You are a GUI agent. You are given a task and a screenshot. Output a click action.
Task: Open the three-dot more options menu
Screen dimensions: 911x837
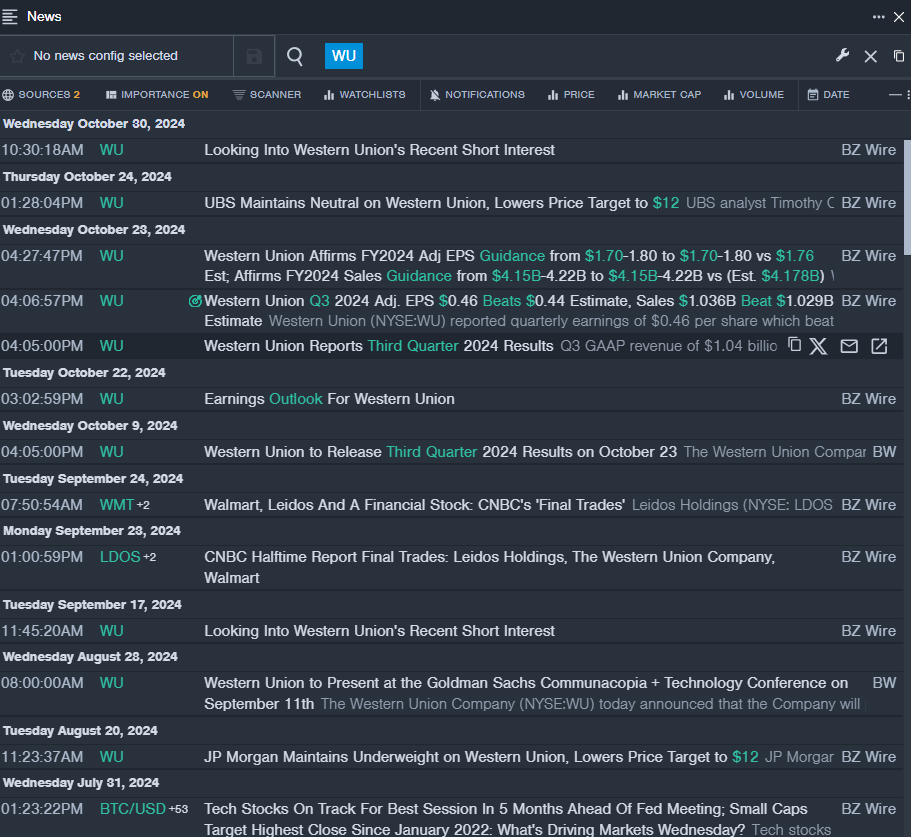878,17
